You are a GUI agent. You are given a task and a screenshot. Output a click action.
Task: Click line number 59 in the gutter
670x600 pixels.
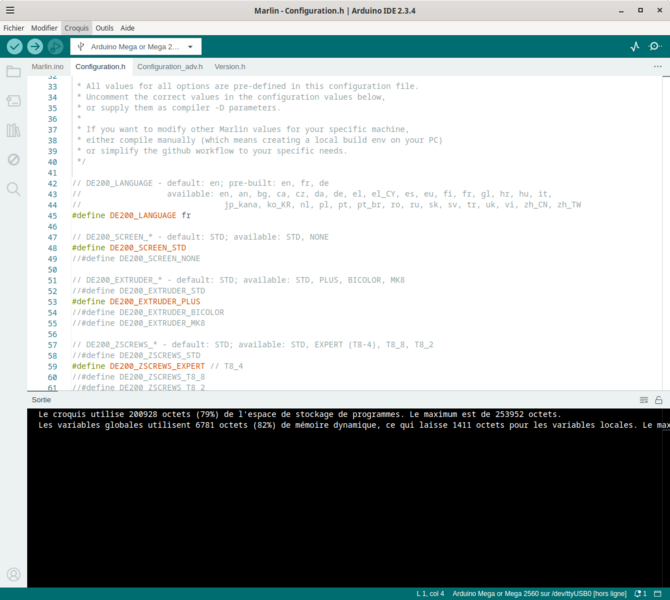pyautogui.click(x=52, y=367)
